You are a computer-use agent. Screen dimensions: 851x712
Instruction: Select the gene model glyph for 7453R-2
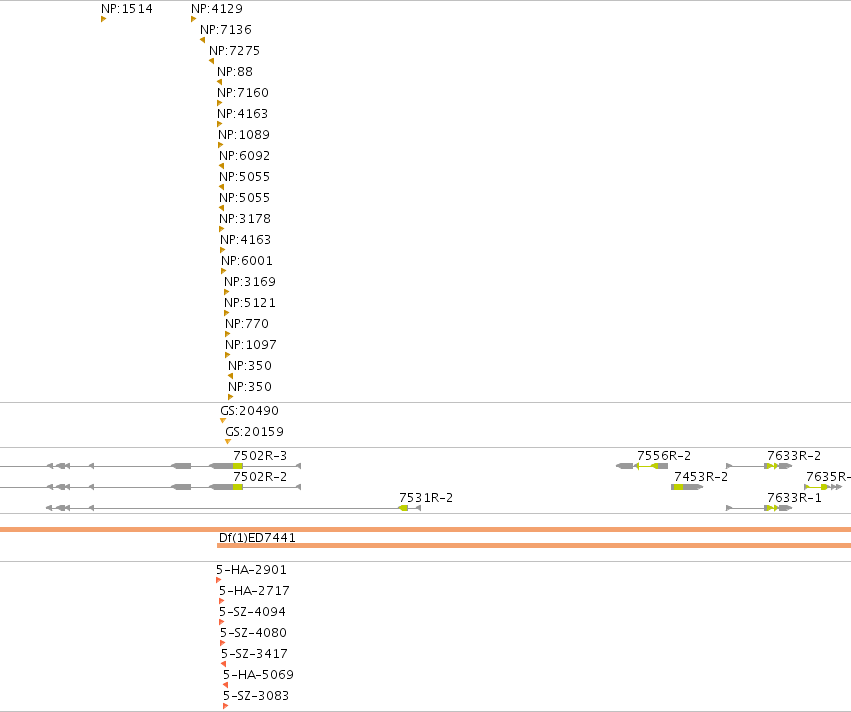(687, 487)
